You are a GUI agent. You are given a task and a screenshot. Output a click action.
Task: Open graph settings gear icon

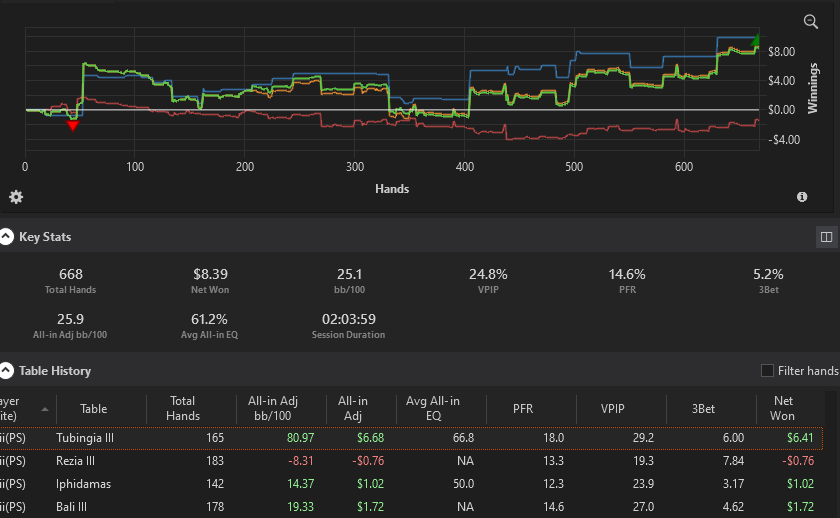16,197
